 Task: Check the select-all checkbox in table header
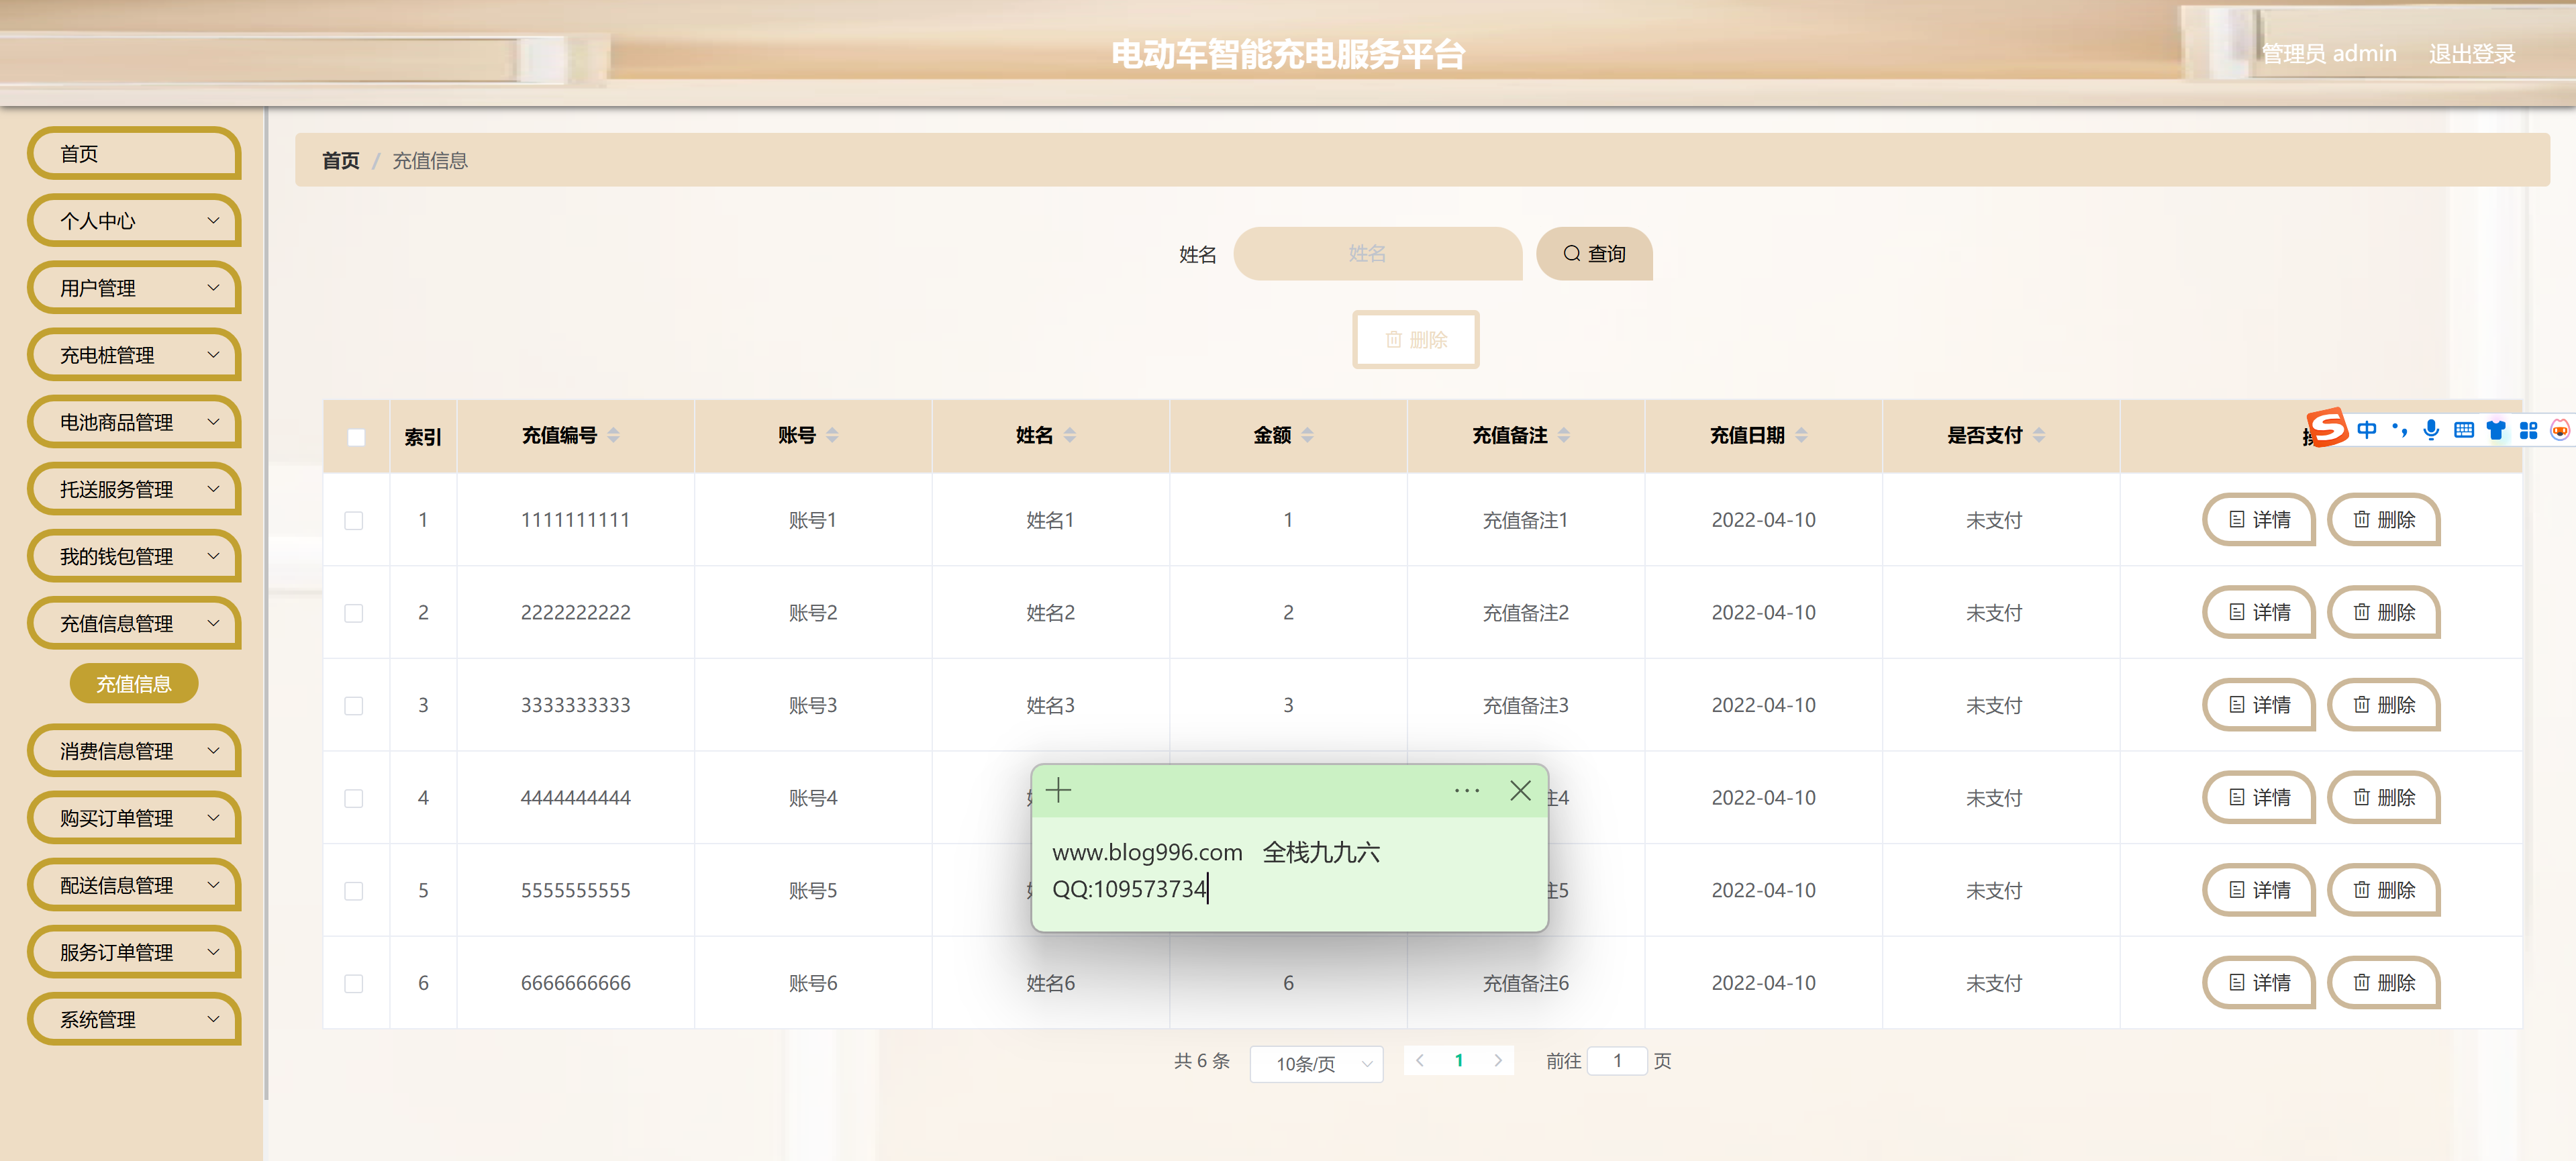point(356,437)
